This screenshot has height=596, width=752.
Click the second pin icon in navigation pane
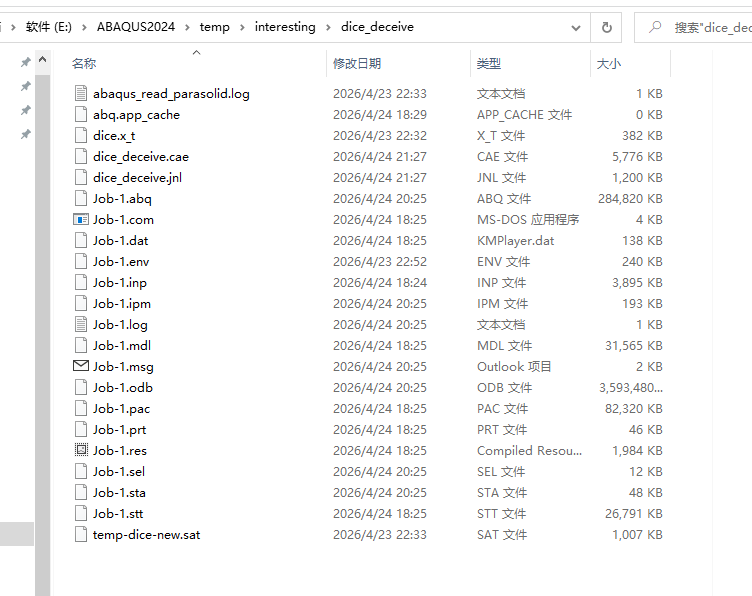pyautogui.click(x=25, y=86)
